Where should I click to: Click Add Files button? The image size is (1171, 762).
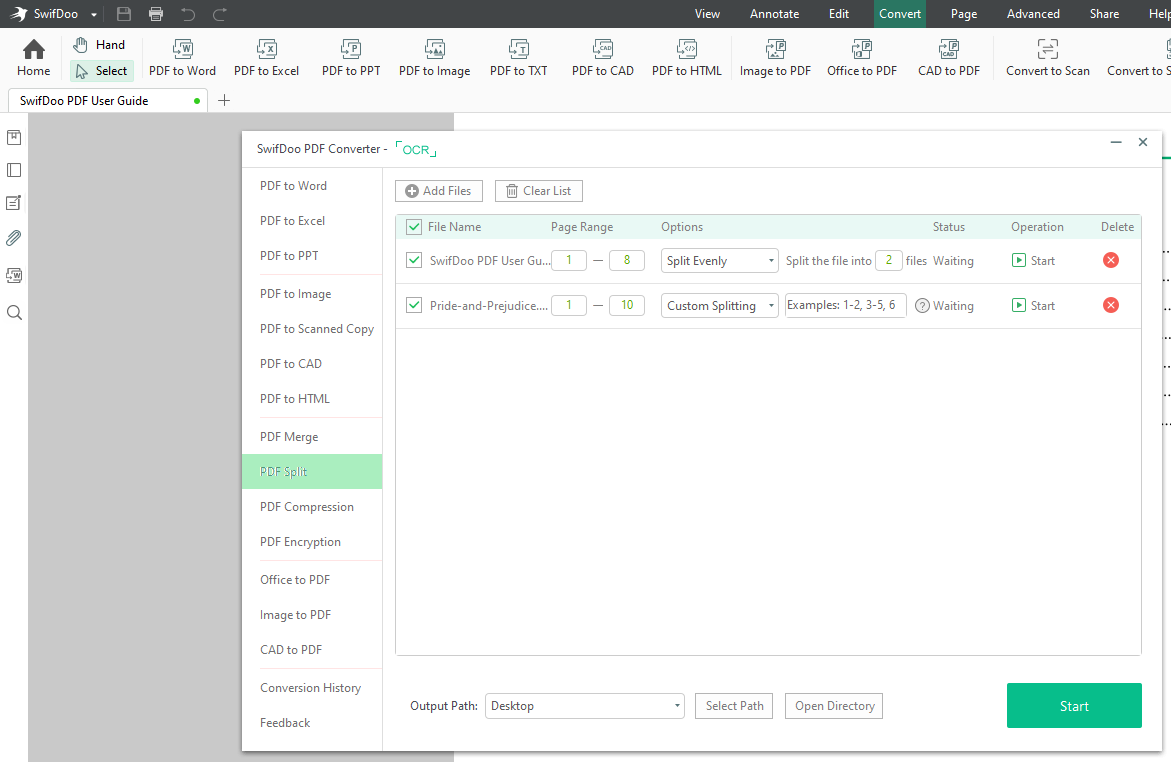pos(438,191)
